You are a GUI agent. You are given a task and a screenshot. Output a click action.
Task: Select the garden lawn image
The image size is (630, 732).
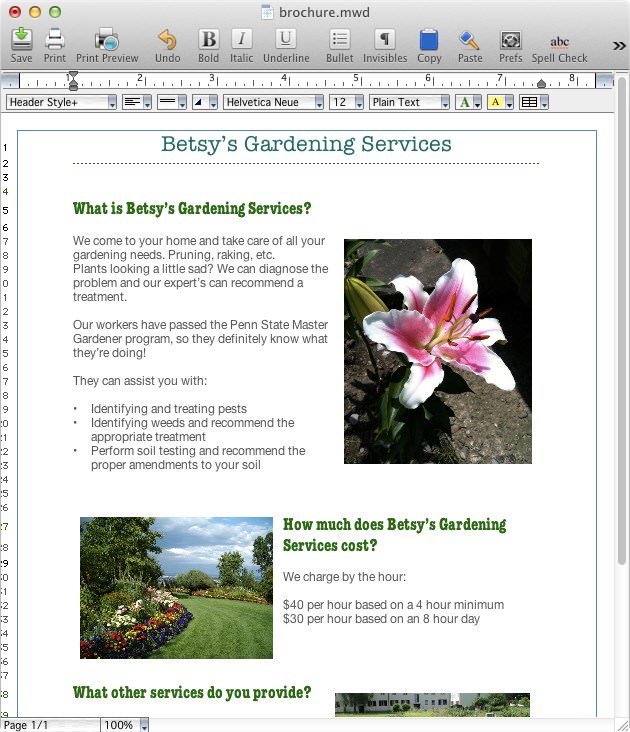176,588
